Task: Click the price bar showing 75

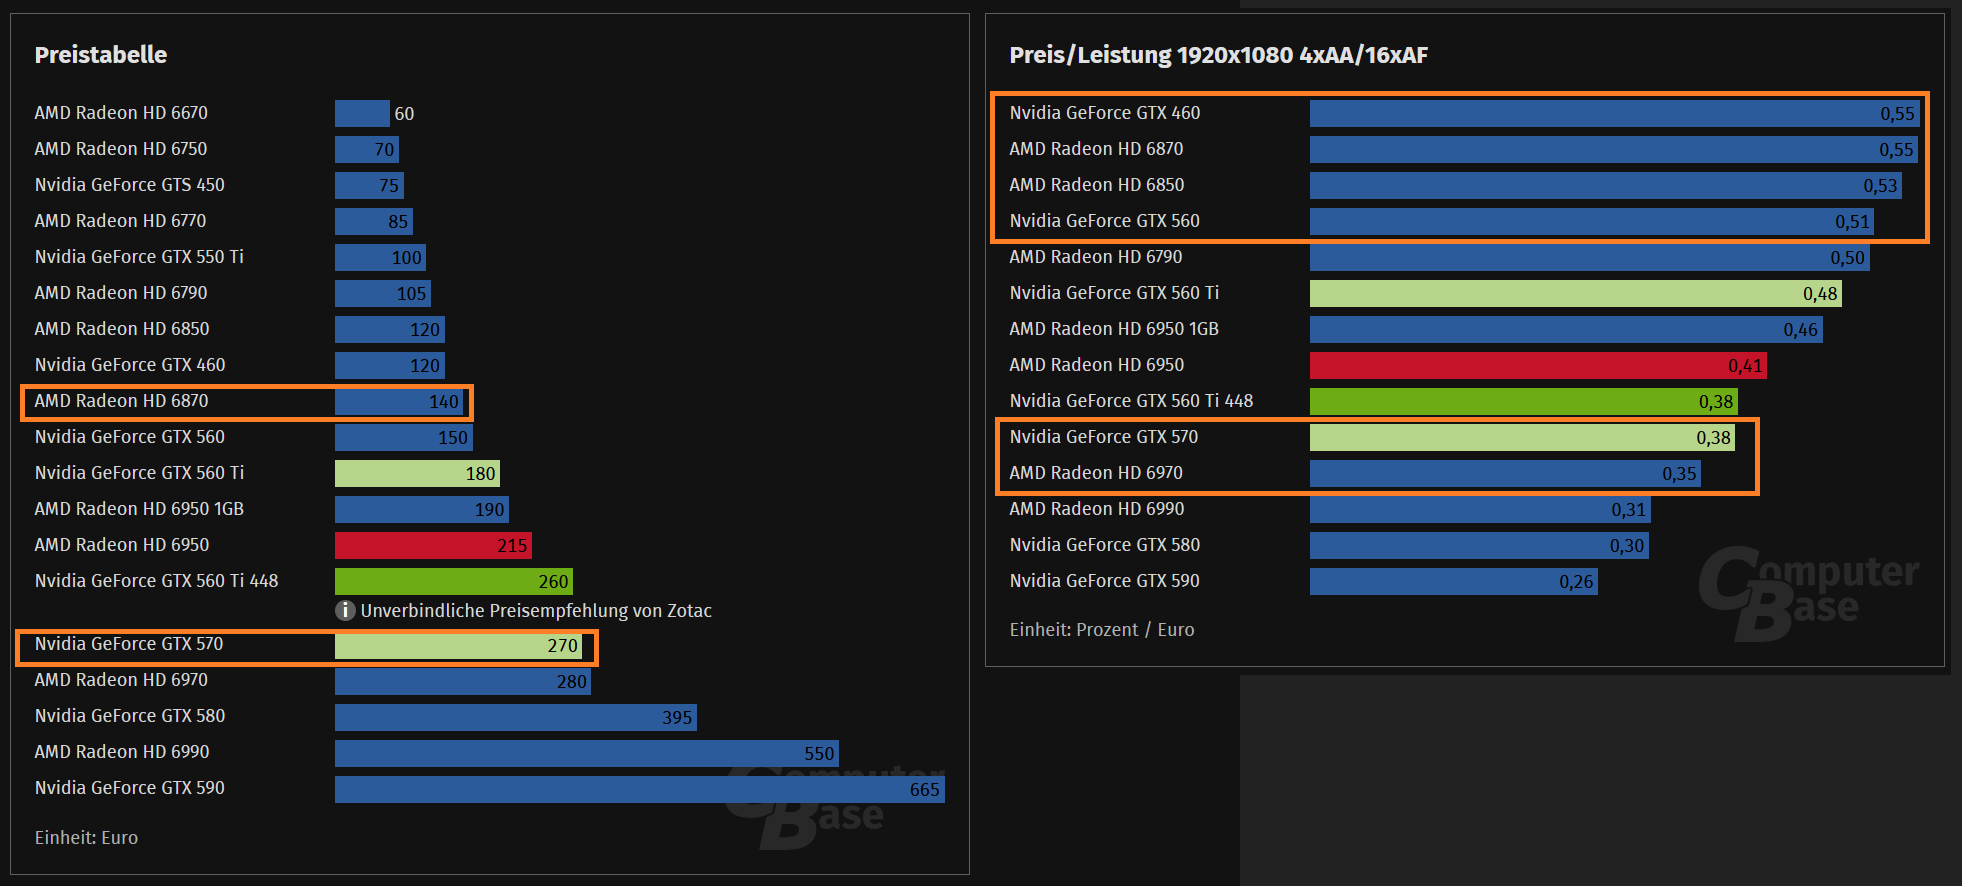Action: pos(369,185)
